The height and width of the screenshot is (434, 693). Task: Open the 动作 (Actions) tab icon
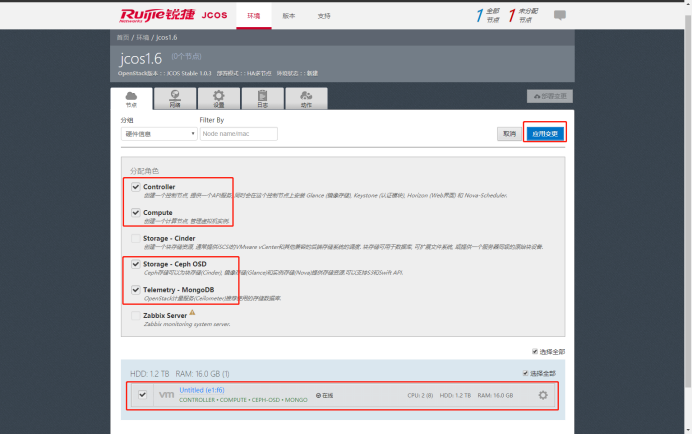click(x=306, y=99)
